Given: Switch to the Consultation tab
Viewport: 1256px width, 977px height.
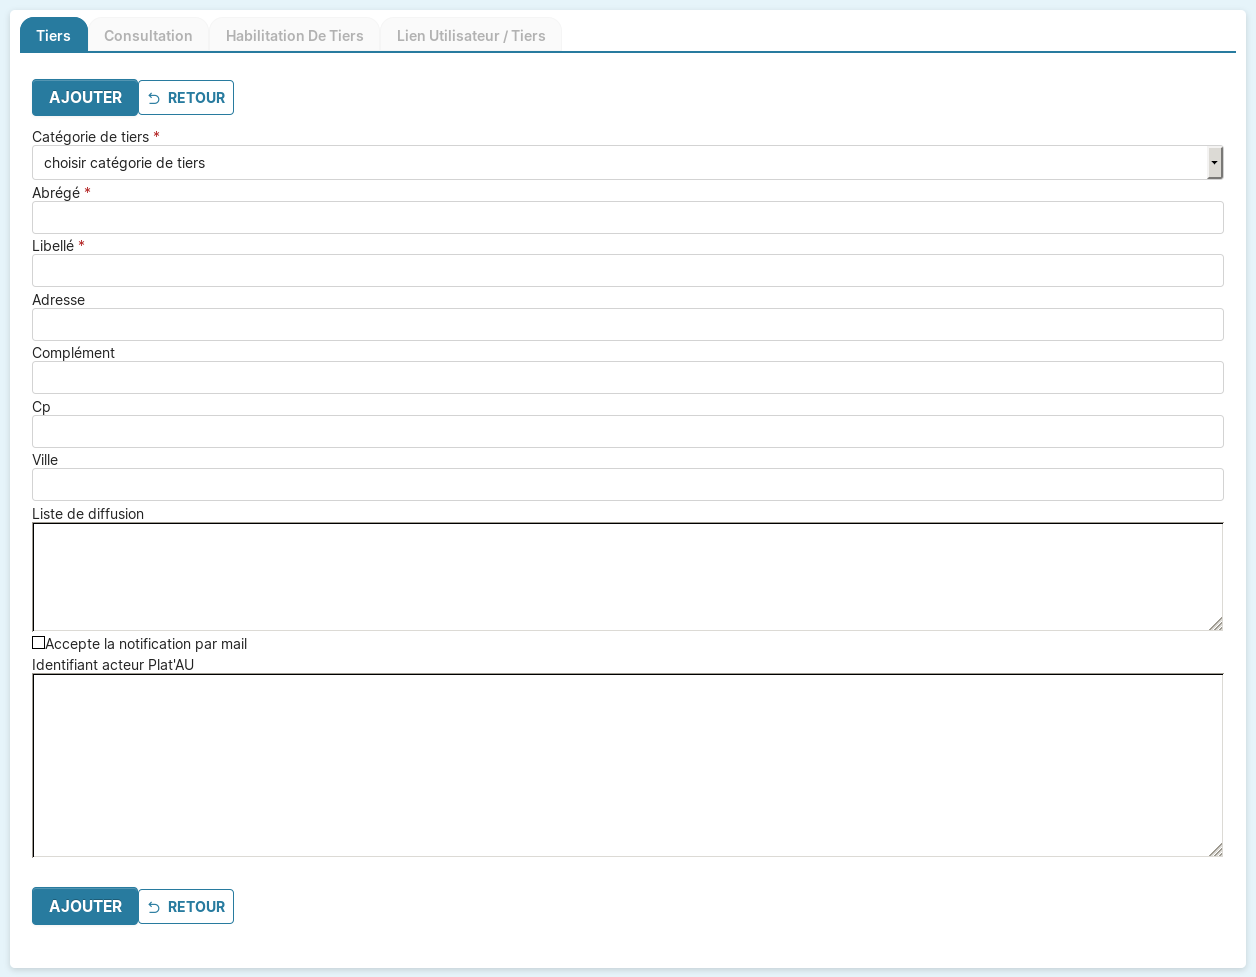Looking at the screenshot, I should (148, 36).
